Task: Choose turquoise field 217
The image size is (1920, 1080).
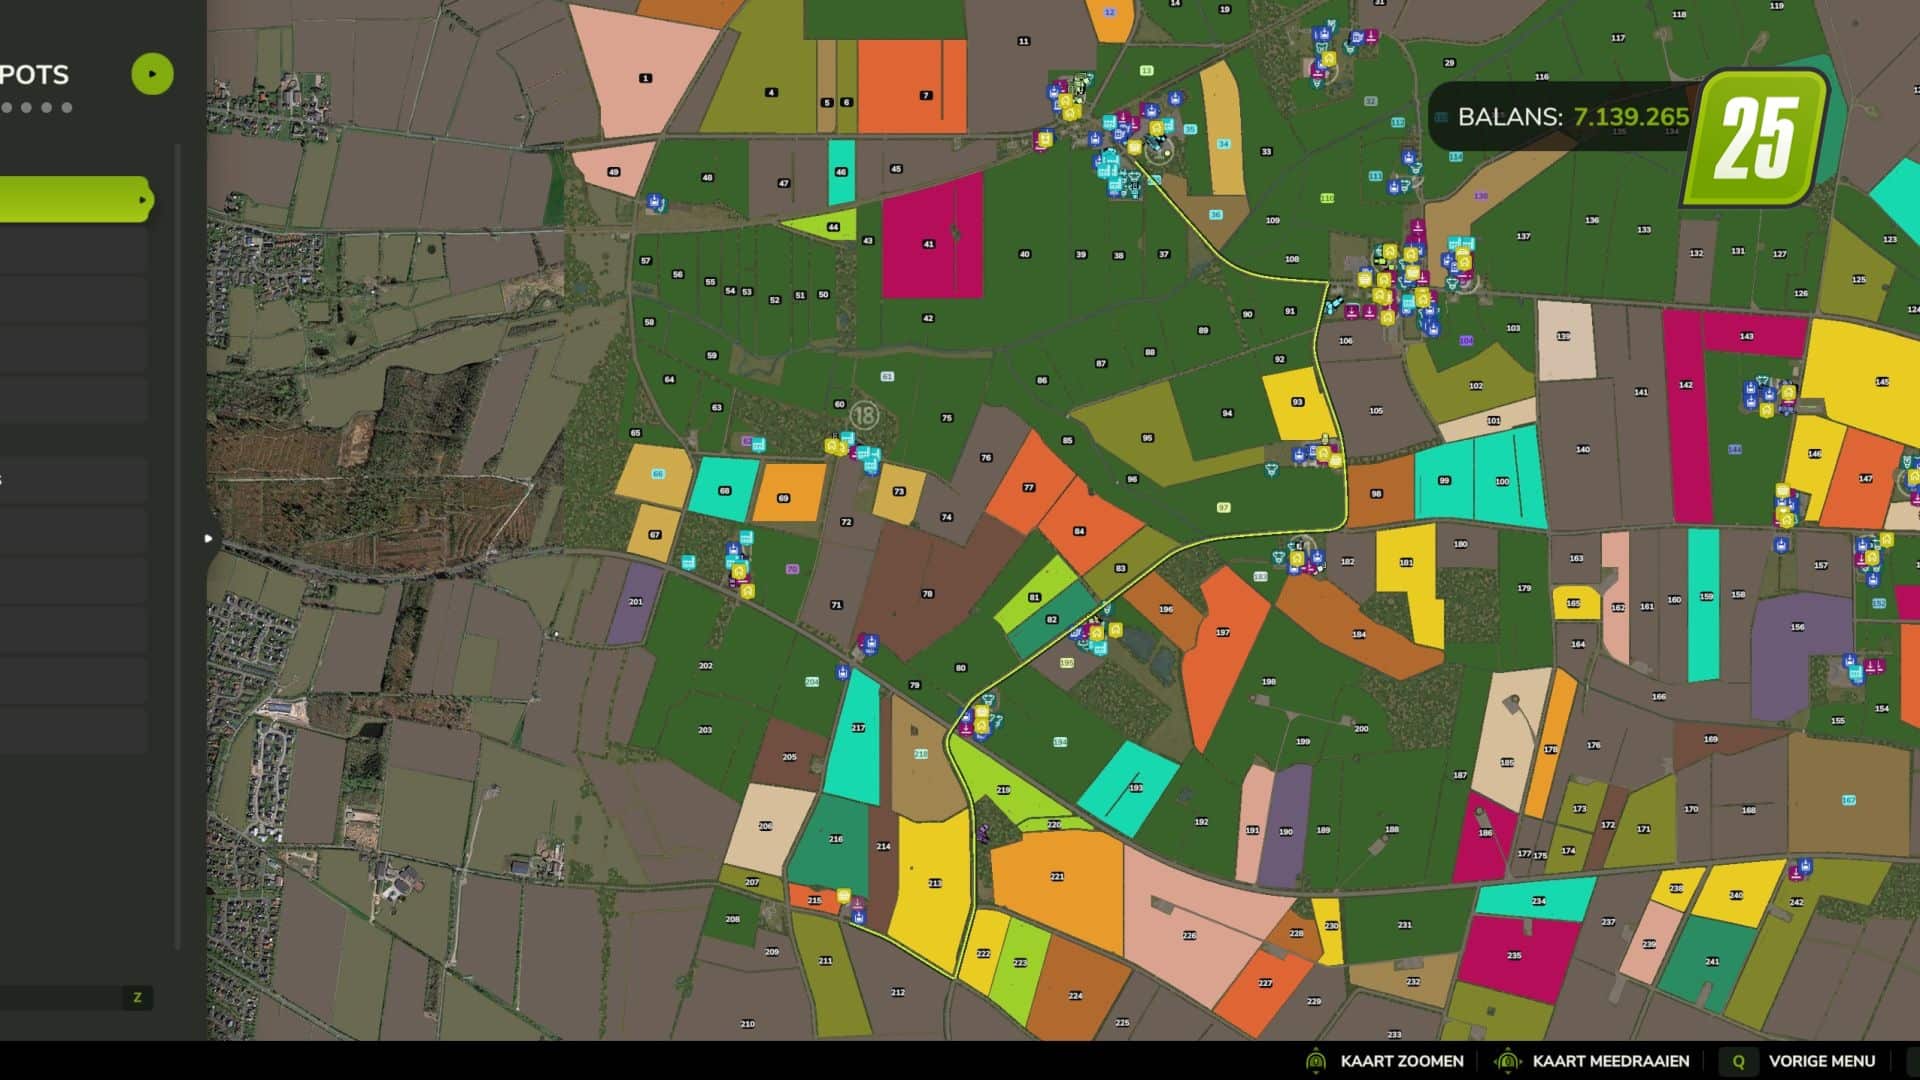Action: tap(855, 737)
